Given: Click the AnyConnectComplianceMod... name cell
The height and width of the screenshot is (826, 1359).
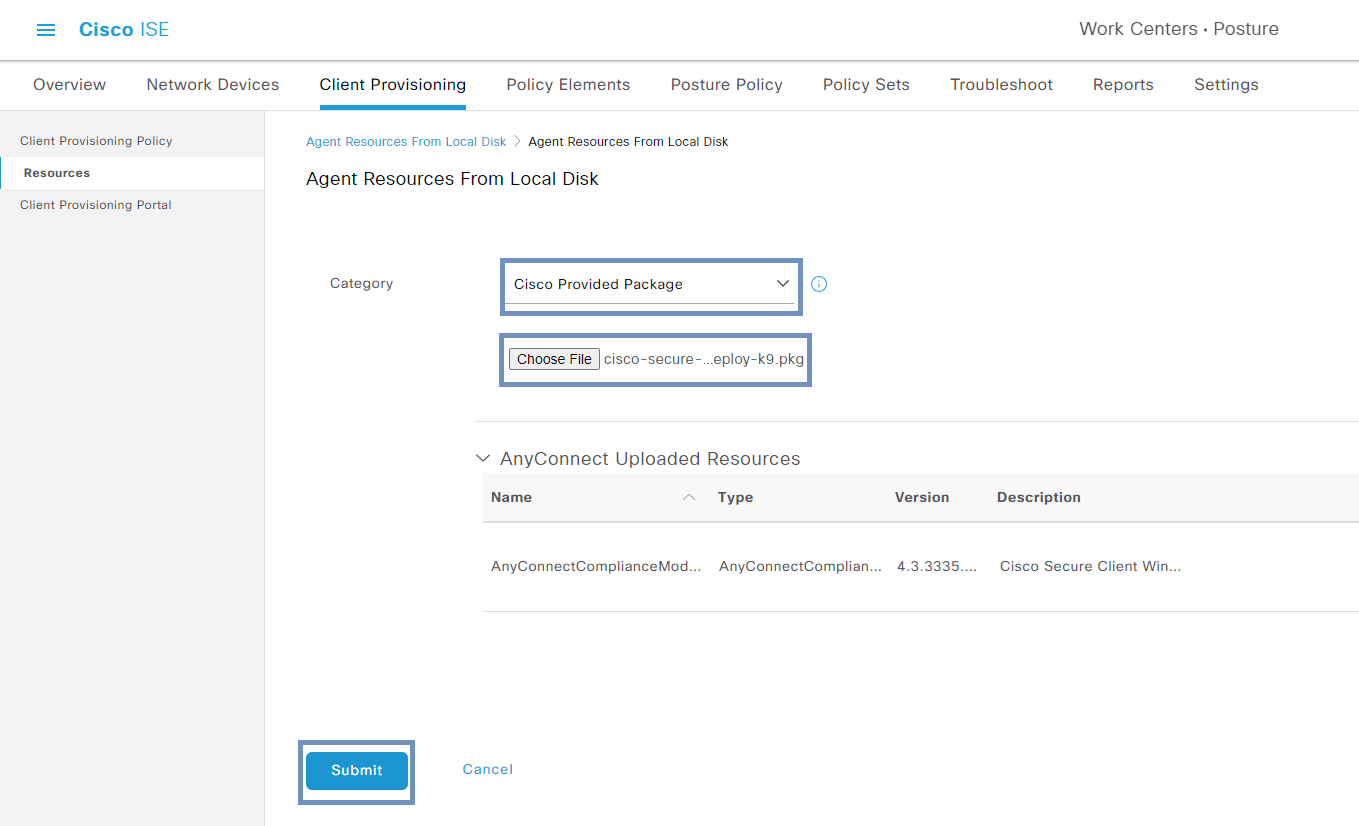Looking at the screenshot, I should click(596, 566).
